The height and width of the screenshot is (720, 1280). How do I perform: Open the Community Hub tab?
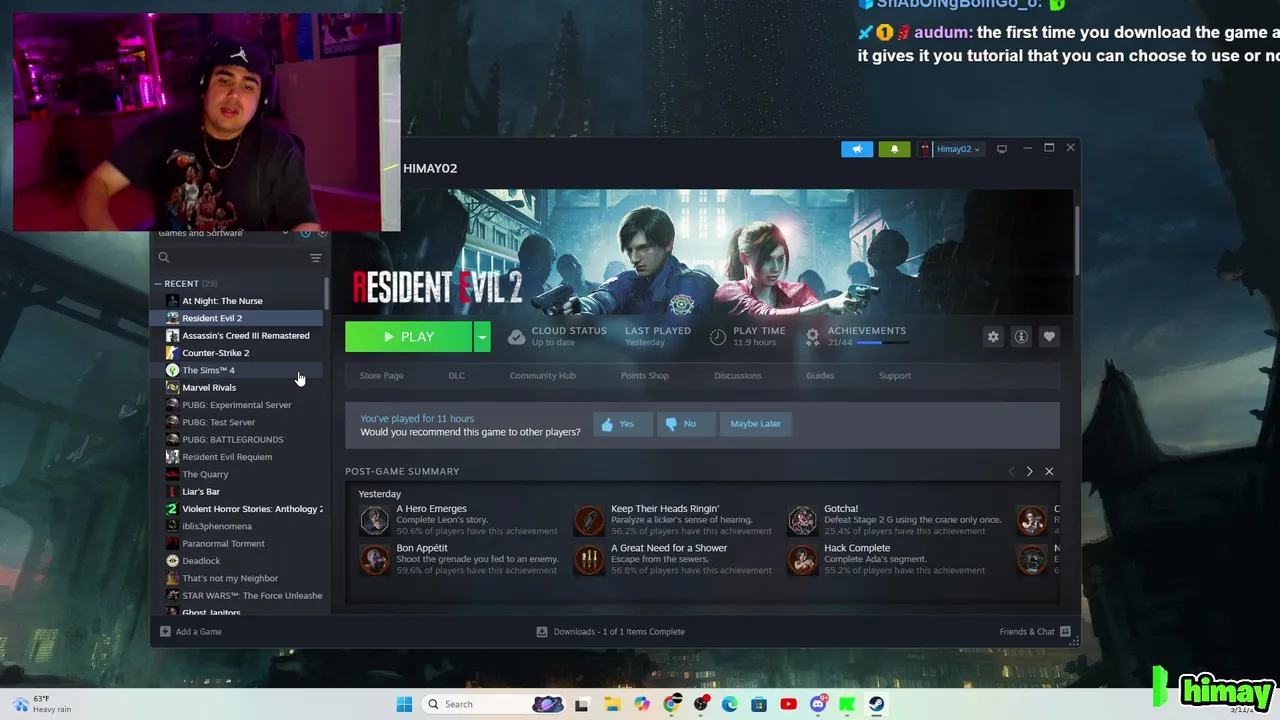(x=542, y=376)
